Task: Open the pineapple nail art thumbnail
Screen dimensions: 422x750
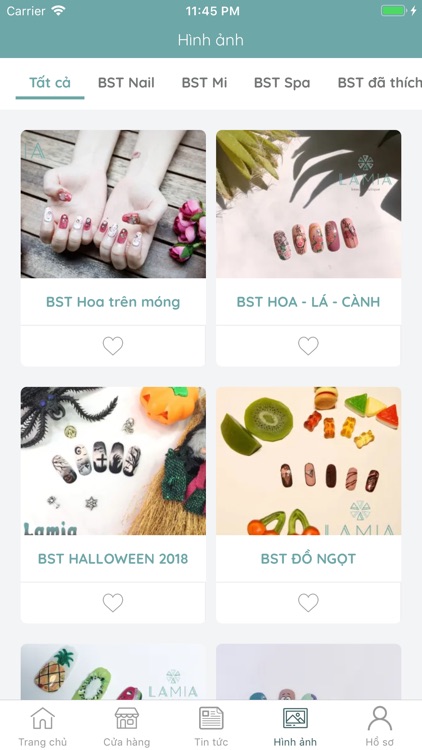Action: 113,672
